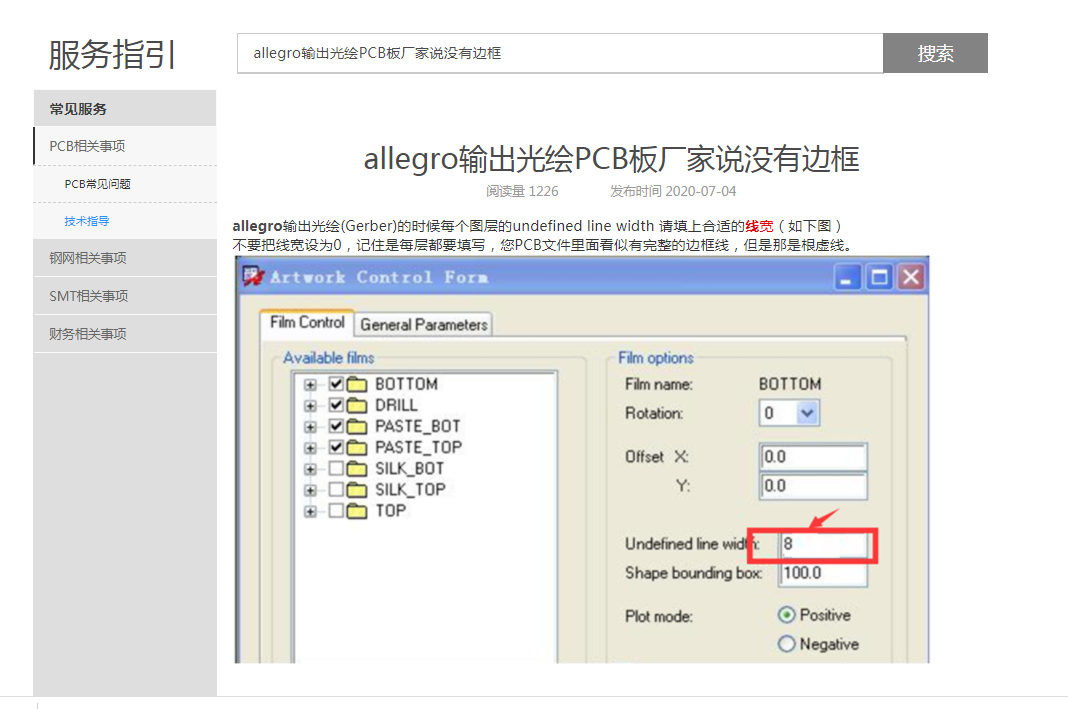
Task: Switch to General Parameters tab
Action: click(424, 324)
